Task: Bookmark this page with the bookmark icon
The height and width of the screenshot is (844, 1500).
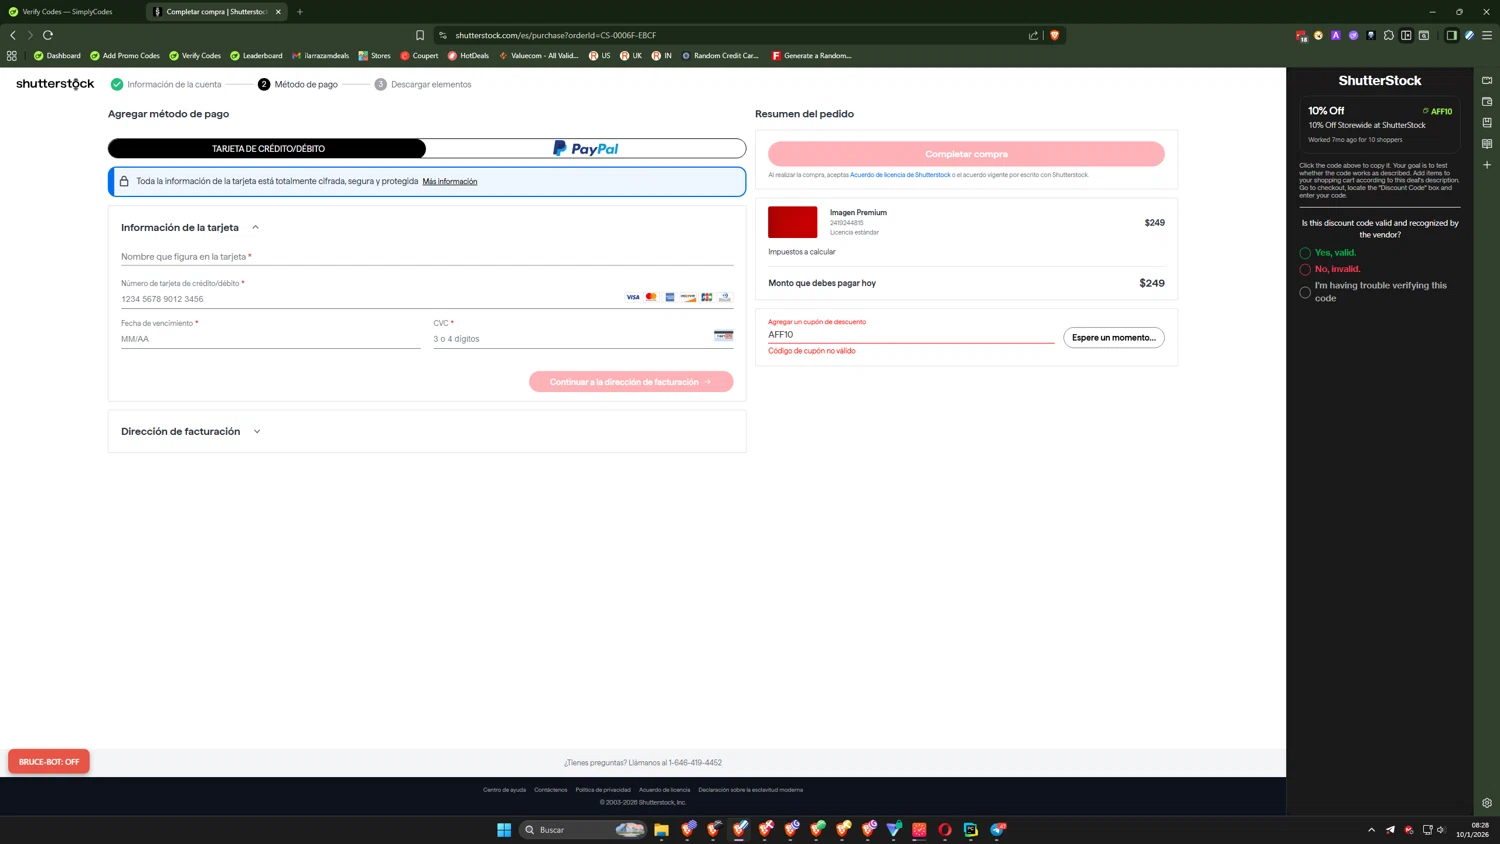Action: (420, 35)
